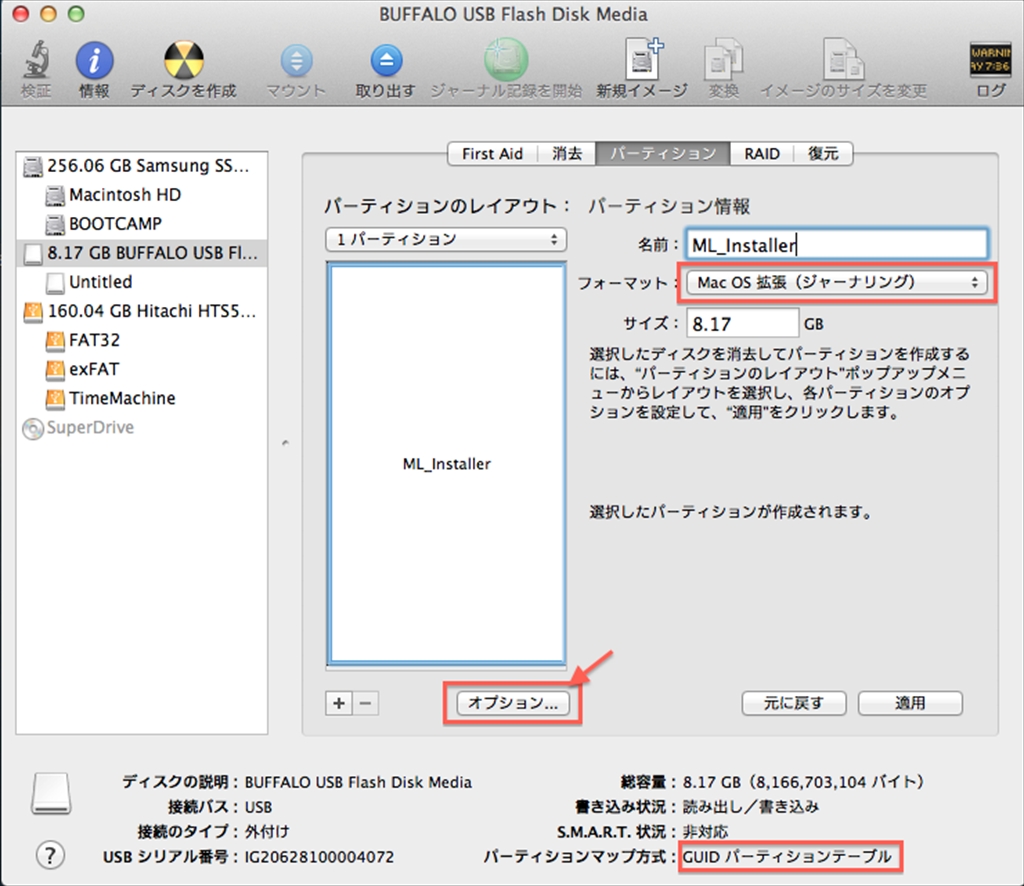Image resolution: width=1024 pixels, height=886 pixels.
Task: Close the Disk Utility window
Action: pos(21,14)
